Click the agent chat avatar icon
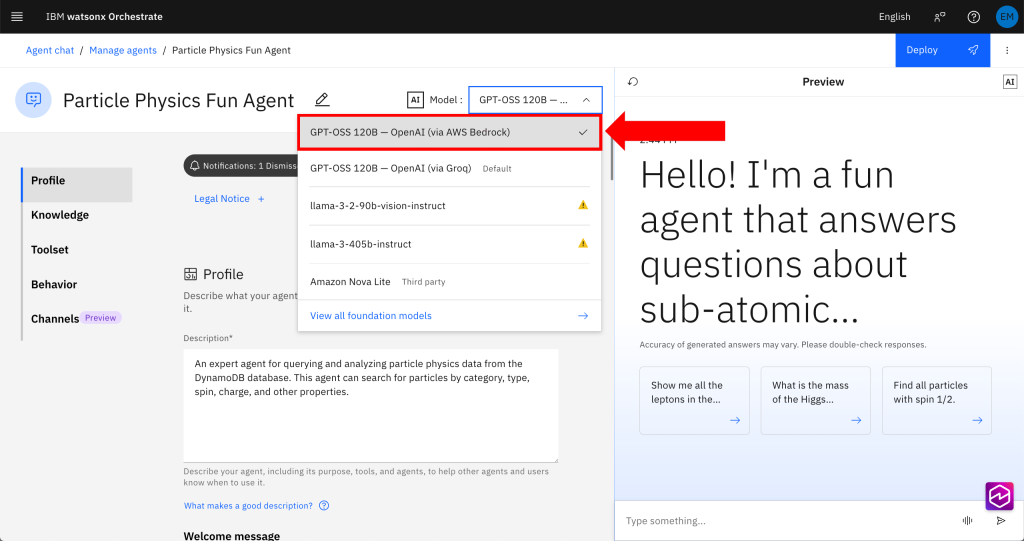The width and height of the screenshot is (1024, 541). click(x=33, y=100)
